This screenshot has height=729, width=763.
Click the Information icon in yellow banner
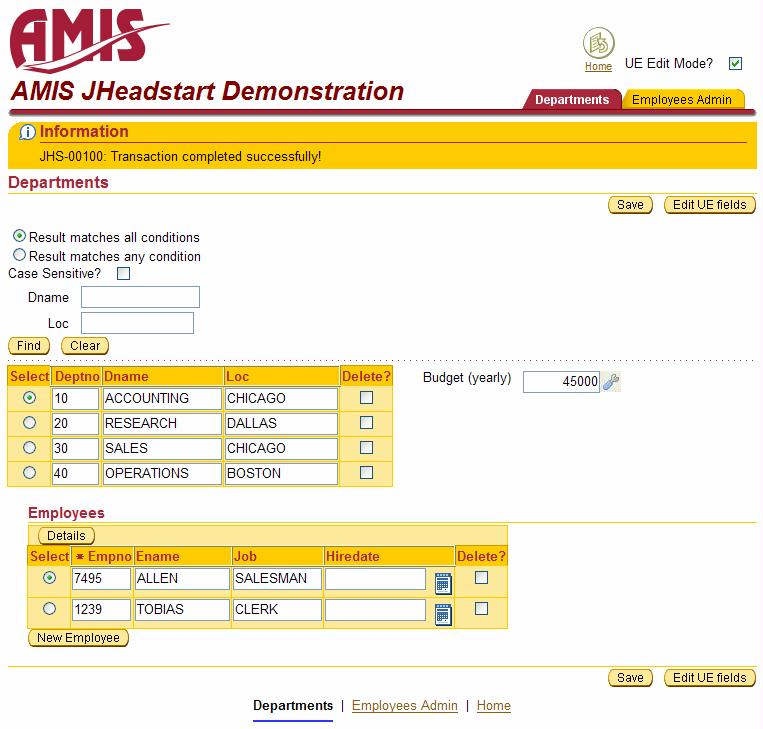coord(27,132)
